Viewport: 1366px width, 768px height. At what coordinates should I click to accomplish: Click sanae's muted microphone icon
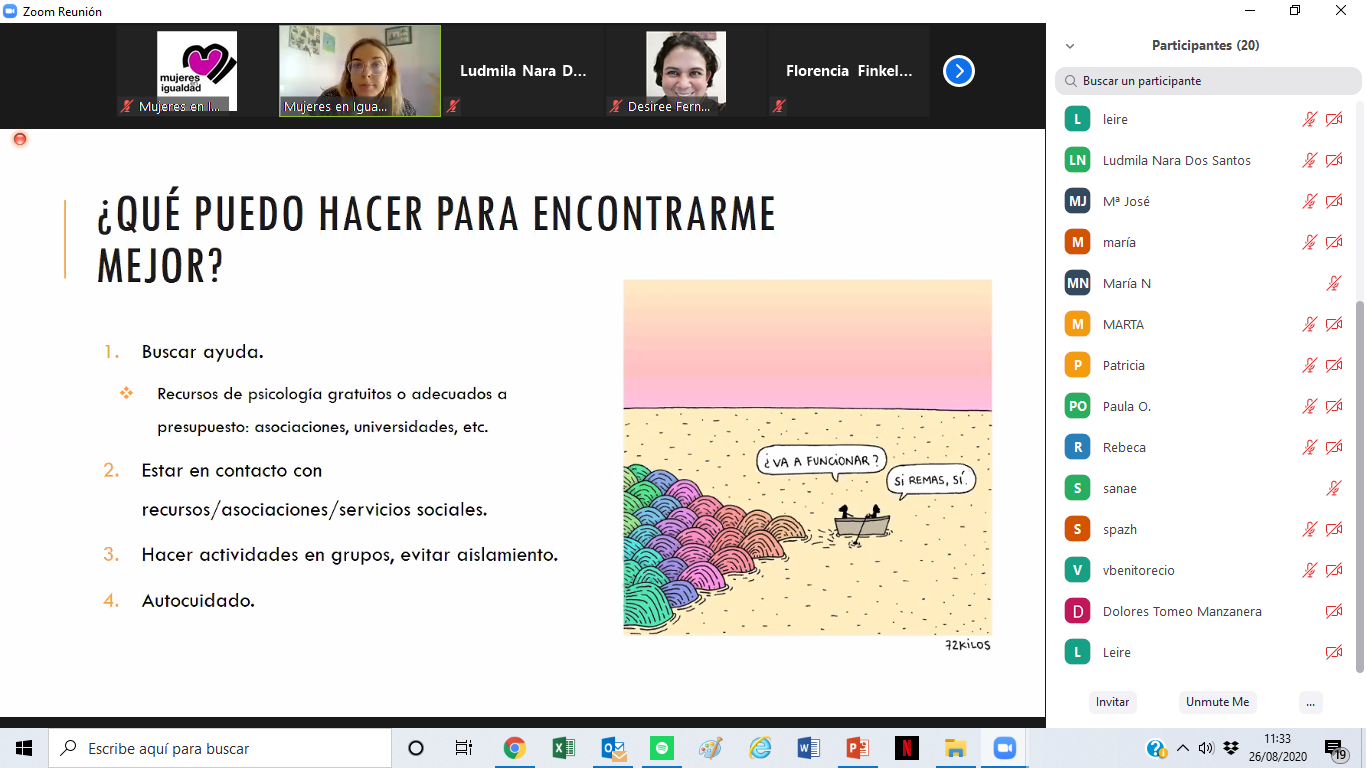(x=1333, y=488)
